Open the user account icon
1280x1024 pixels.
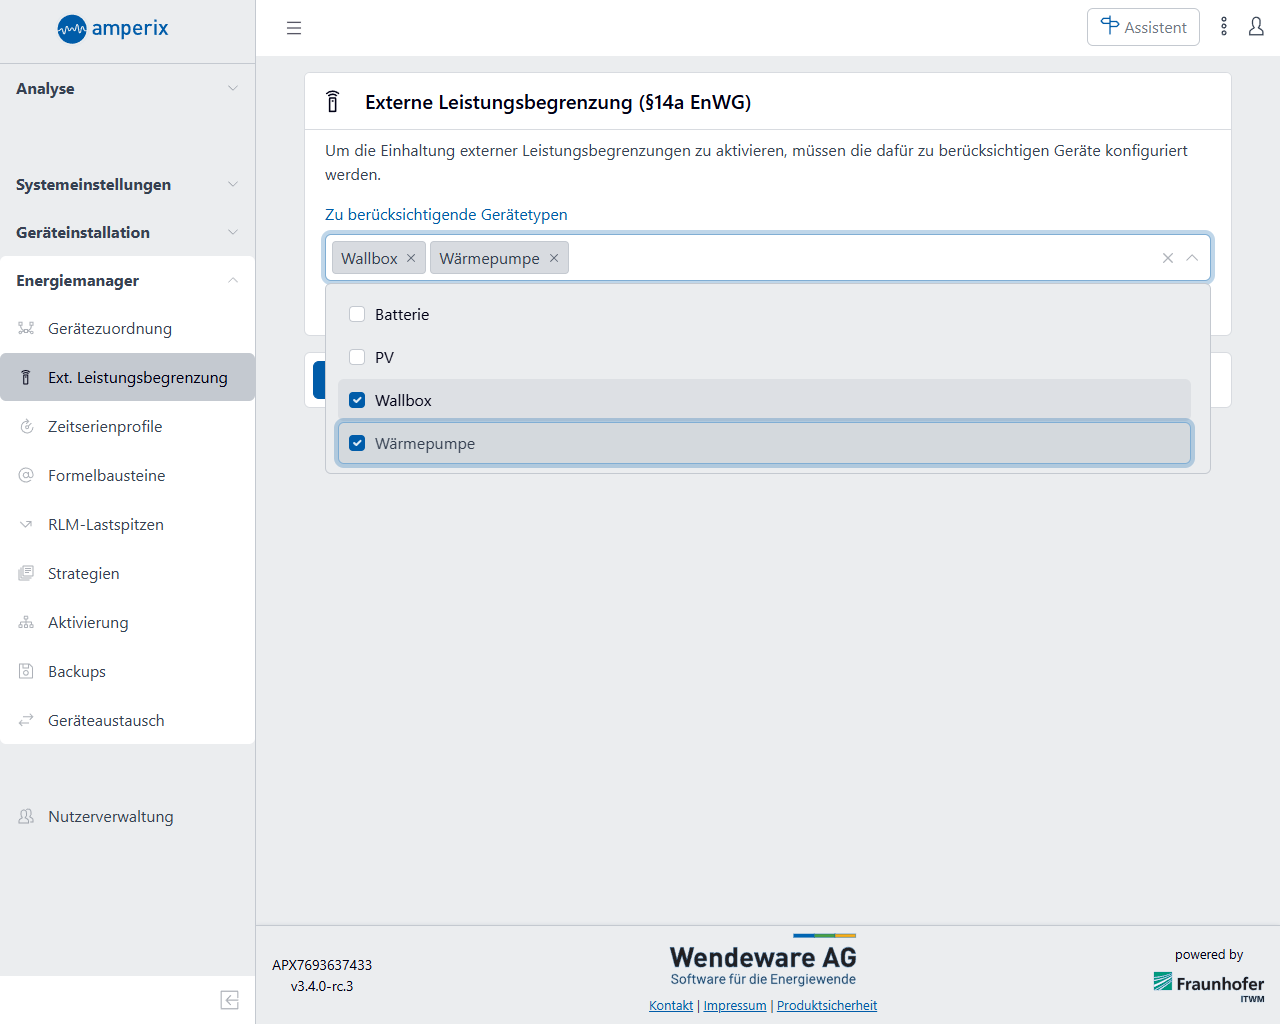tap(1256, 27)
